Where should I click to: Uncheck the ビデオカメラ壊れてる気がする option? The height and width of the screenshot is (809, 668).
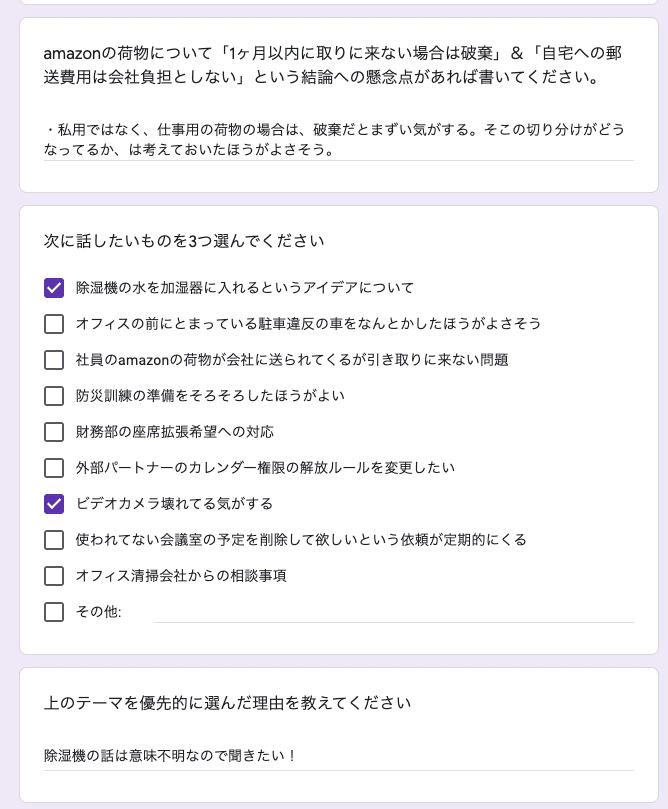click(x=54, y=503)
